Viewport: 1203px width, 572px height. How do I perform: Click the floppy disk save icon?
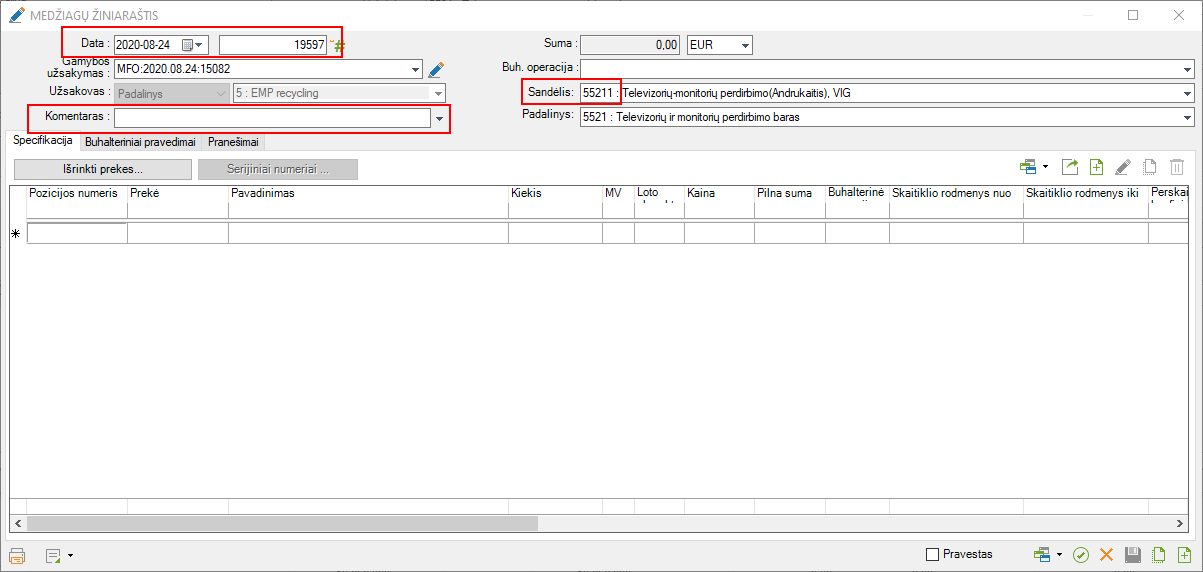1133,555
